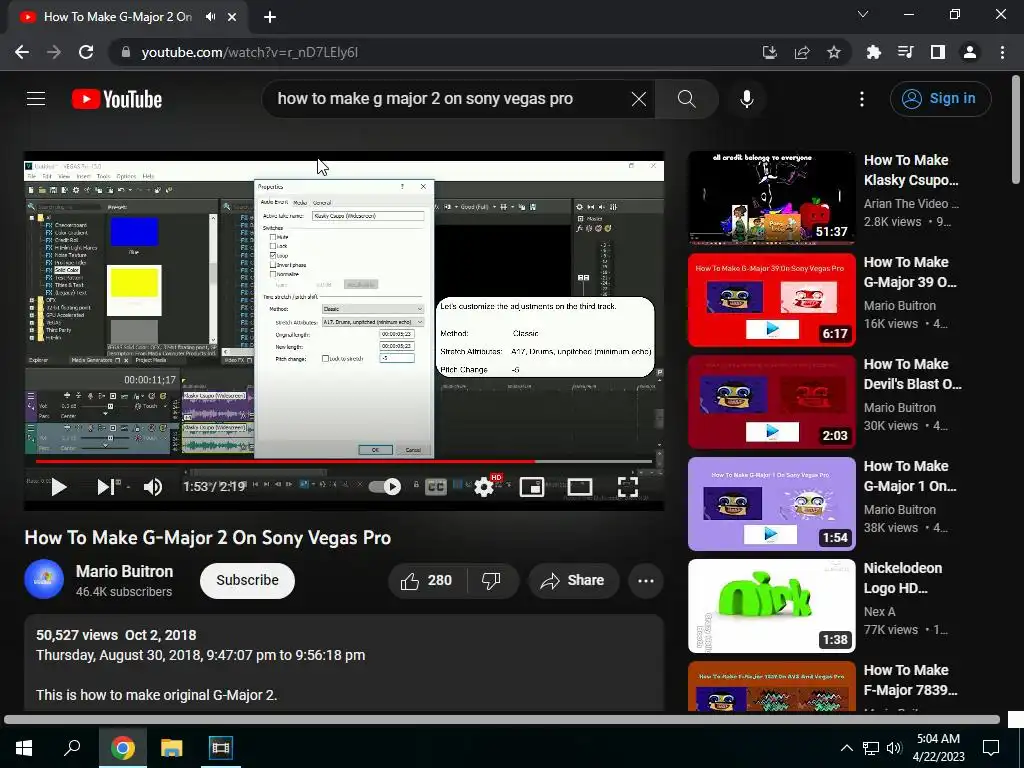
Task: Open Klasky Csupo 51:37 video thumbnail
Action: click(771, 197)
